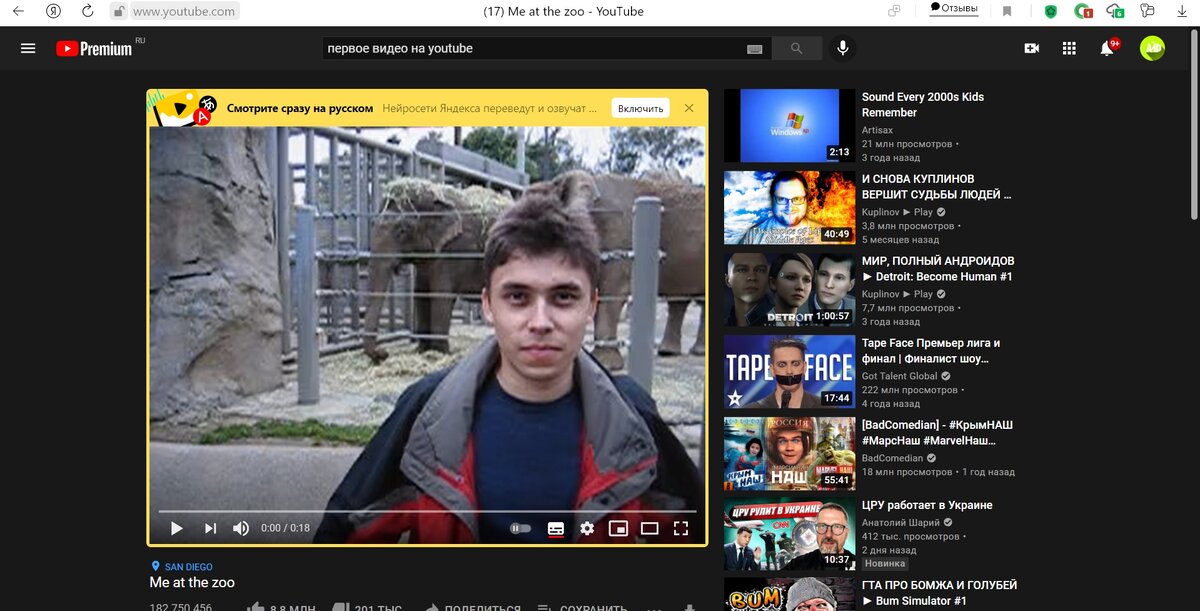
Task: Open the Tape Face video thumbnail
Action: click(788, 372)
